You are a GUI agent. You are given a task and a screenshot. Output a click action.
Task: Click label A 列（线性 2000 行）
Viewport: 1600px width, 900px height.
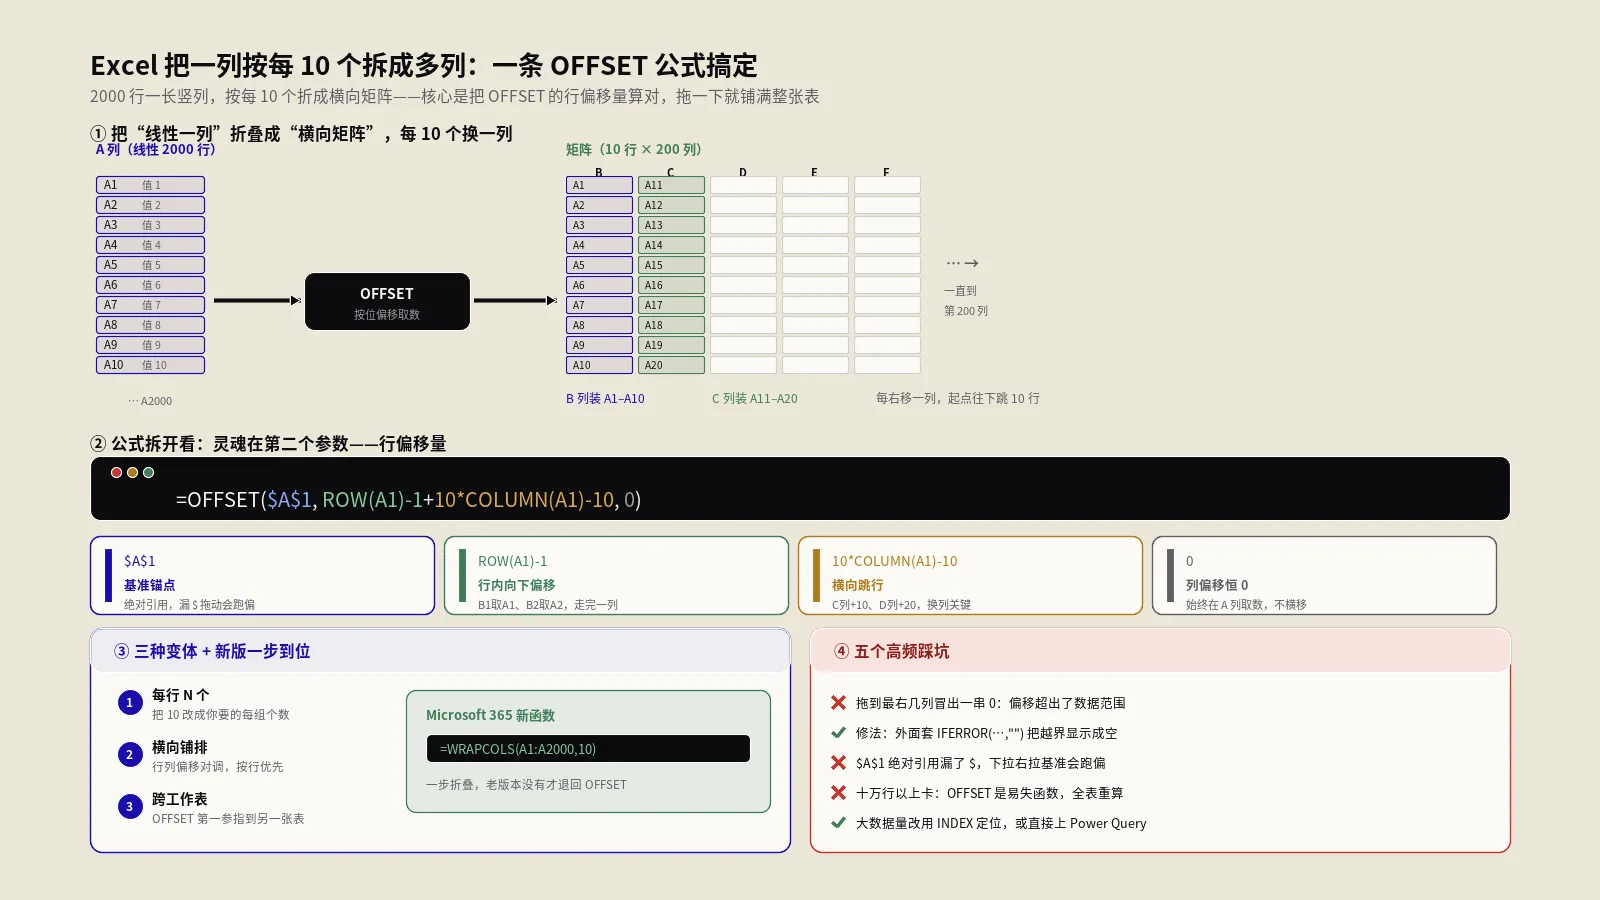coord(155,149)
